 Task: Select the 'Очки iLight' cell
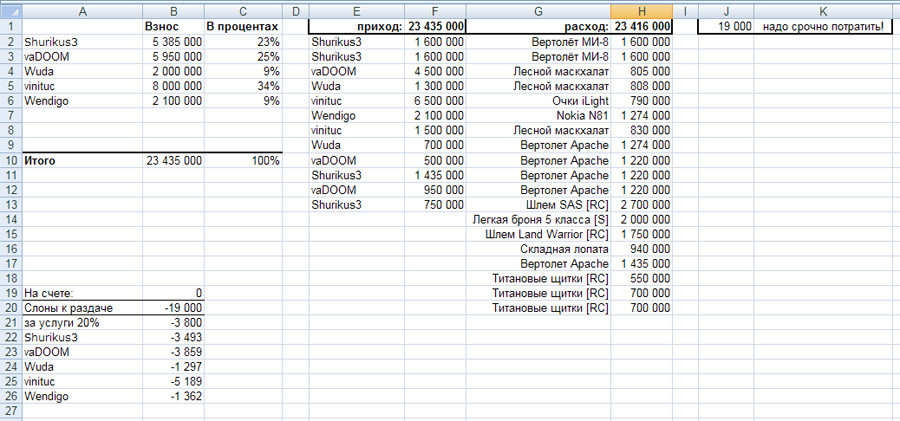538,101
